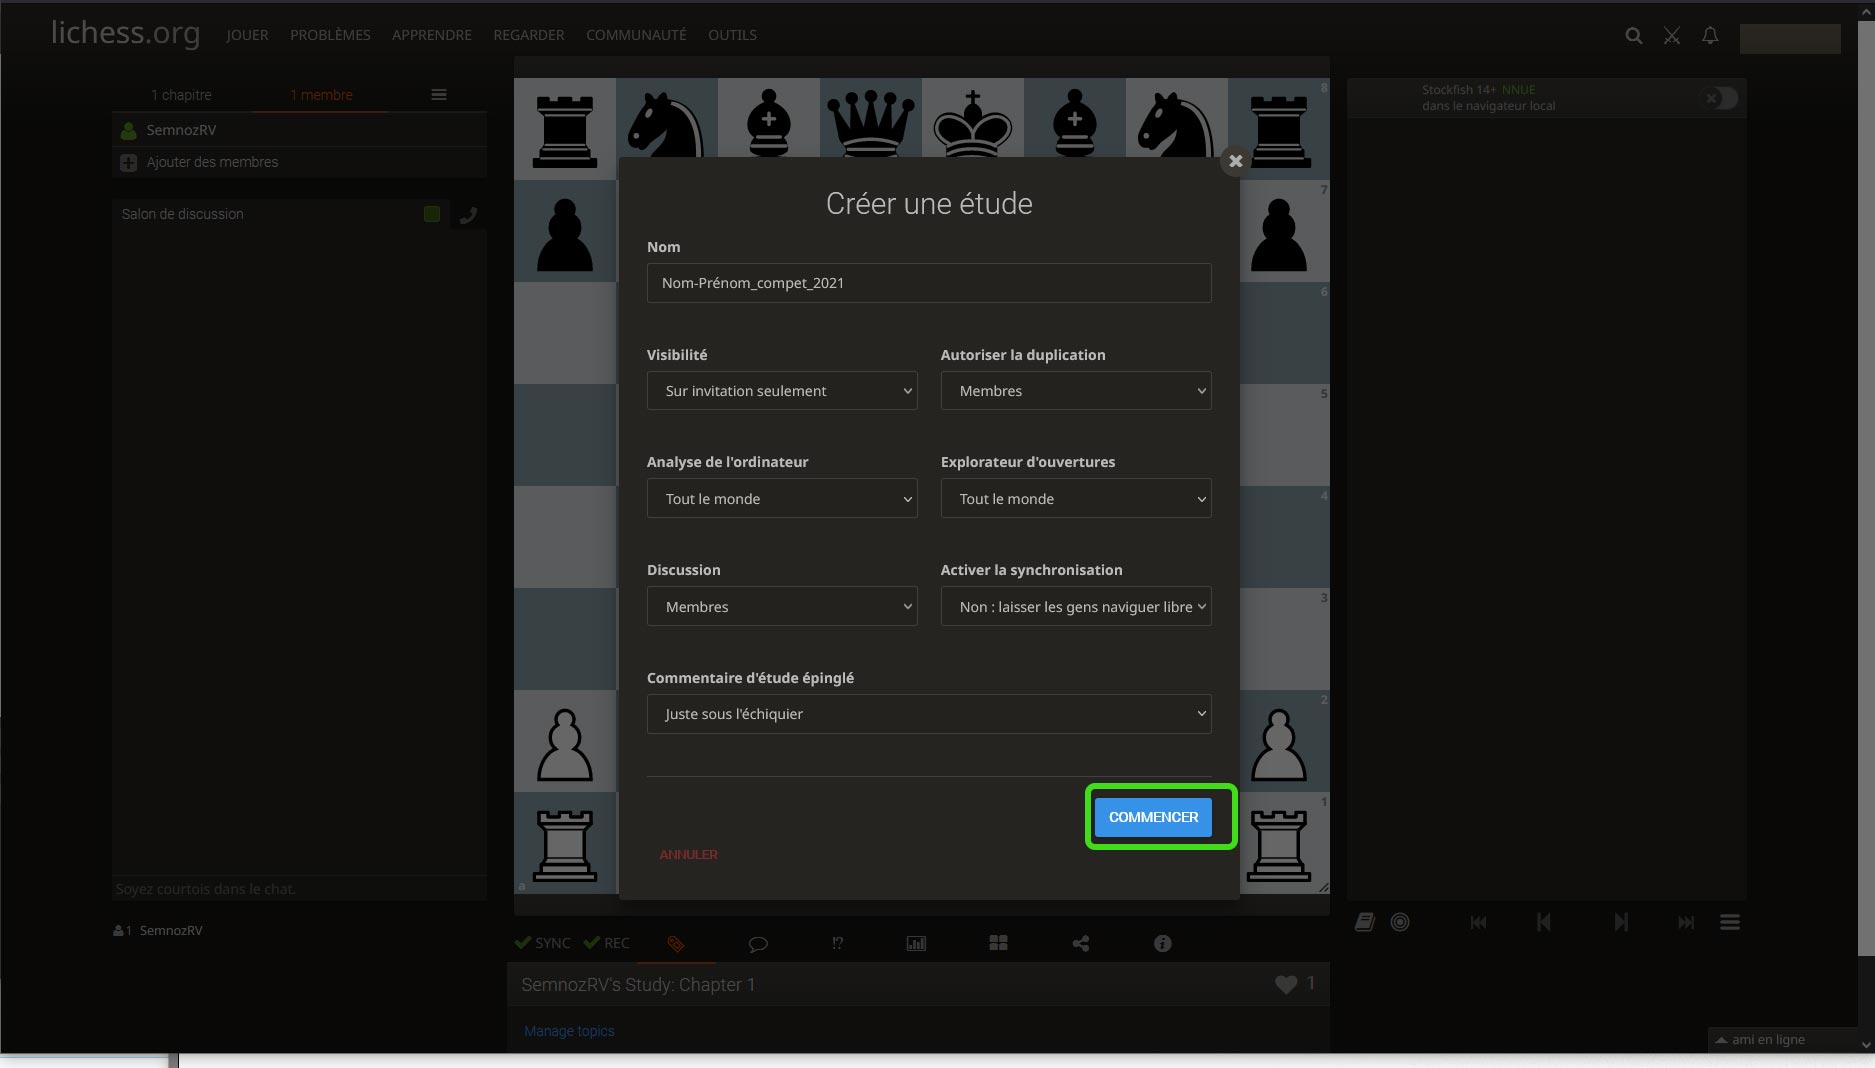Click the COMMENCER button

[x=1153, y=817]
